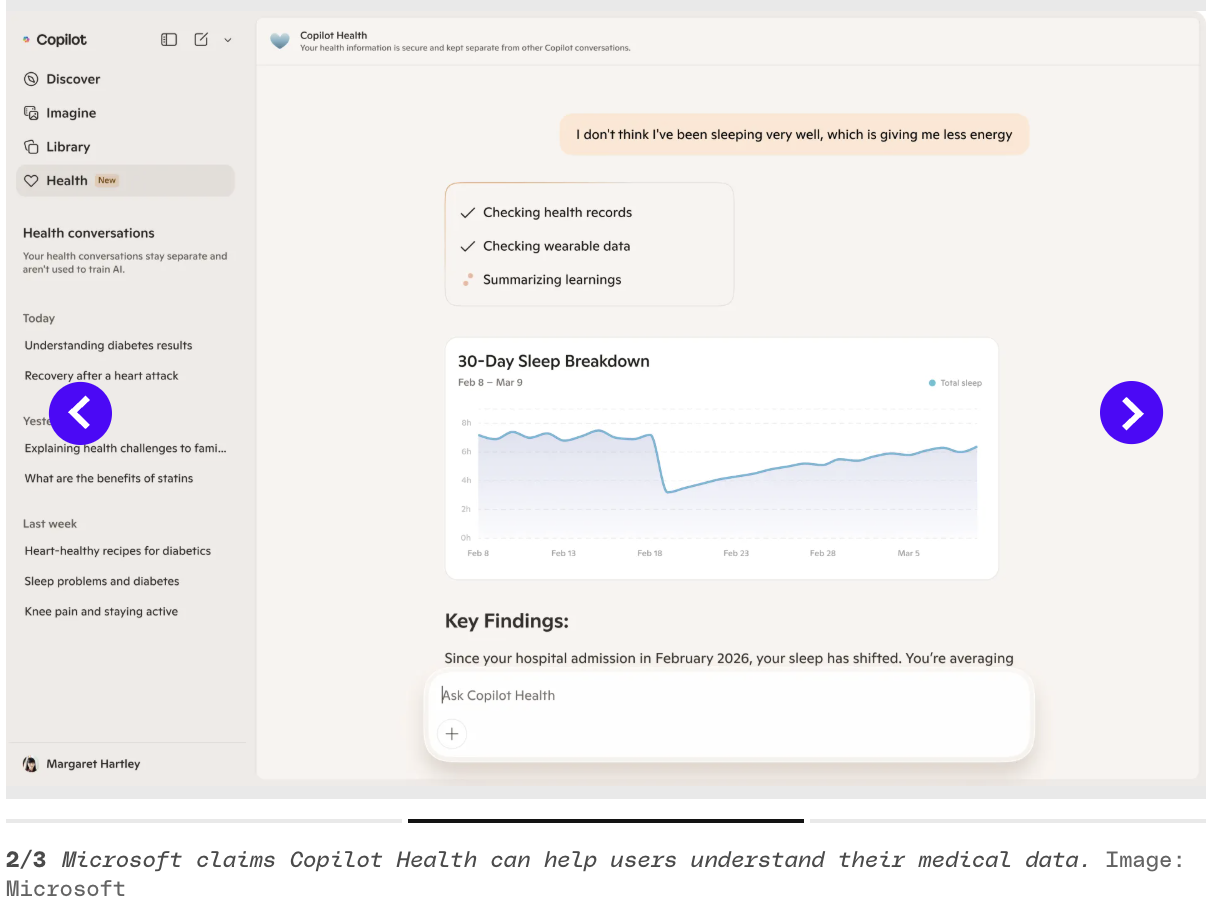Open 'Sleep problems and diabetes' conversation

click(102, 582)
